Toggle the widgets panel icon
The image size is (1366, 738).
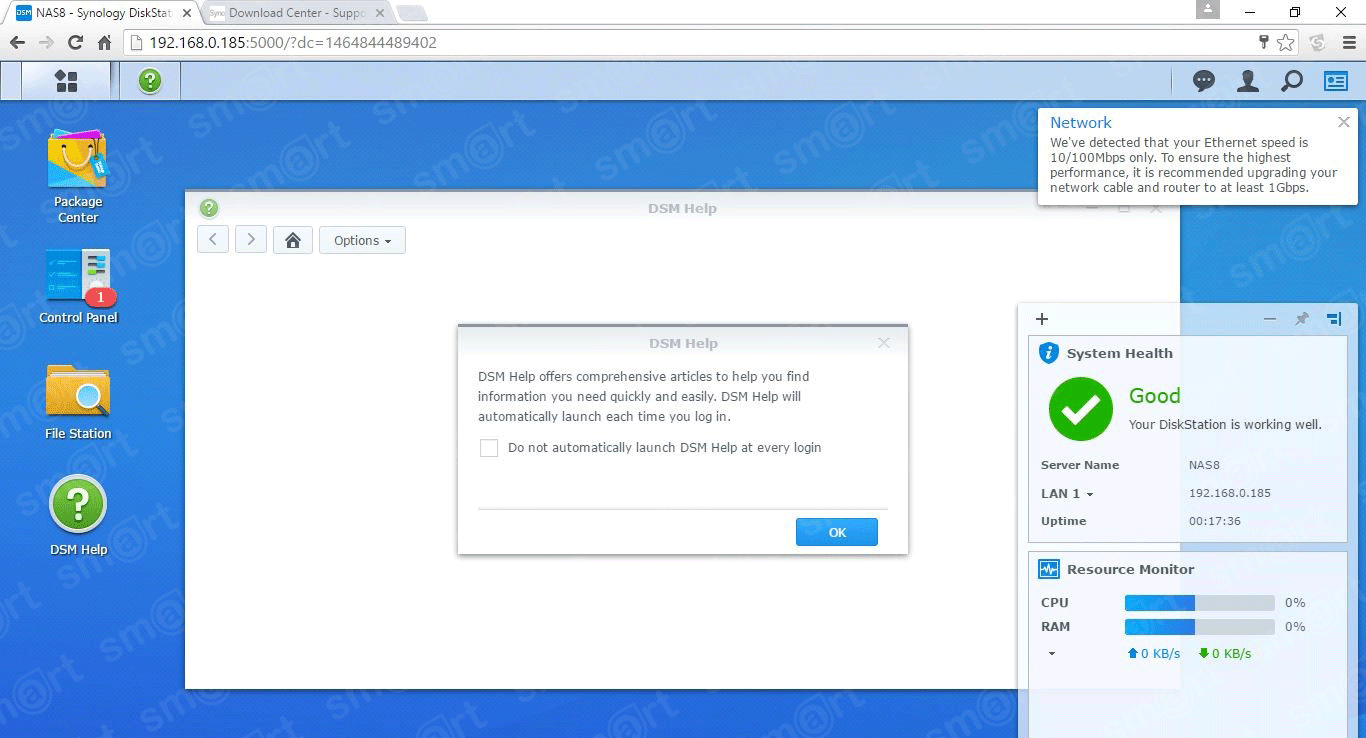coord(1336,81)
